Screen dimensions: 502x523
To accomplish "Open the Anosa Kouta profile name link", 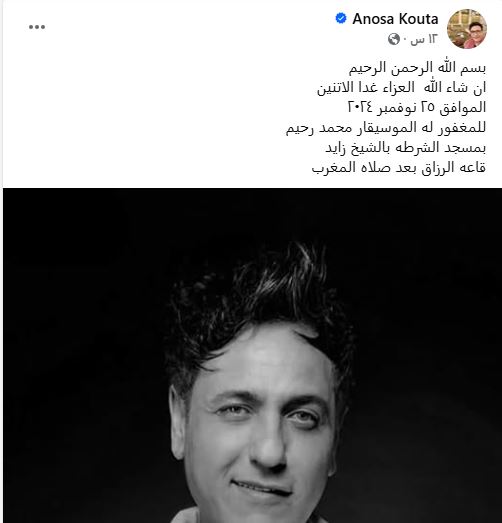I will (395, 19).
